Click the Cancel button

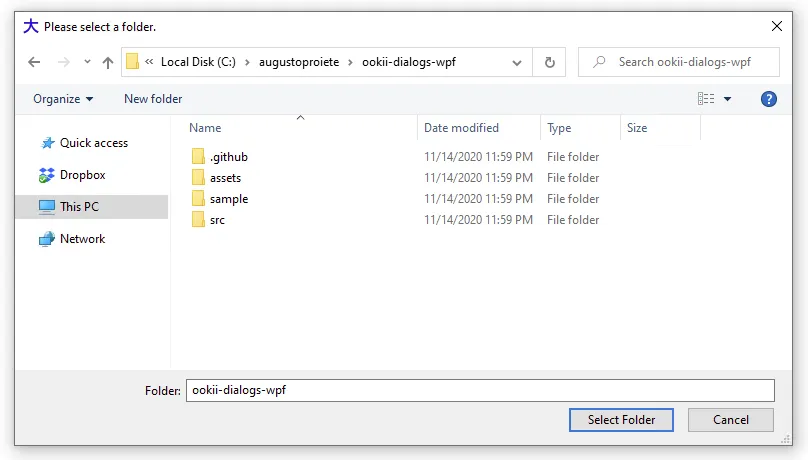coord(730,420)
